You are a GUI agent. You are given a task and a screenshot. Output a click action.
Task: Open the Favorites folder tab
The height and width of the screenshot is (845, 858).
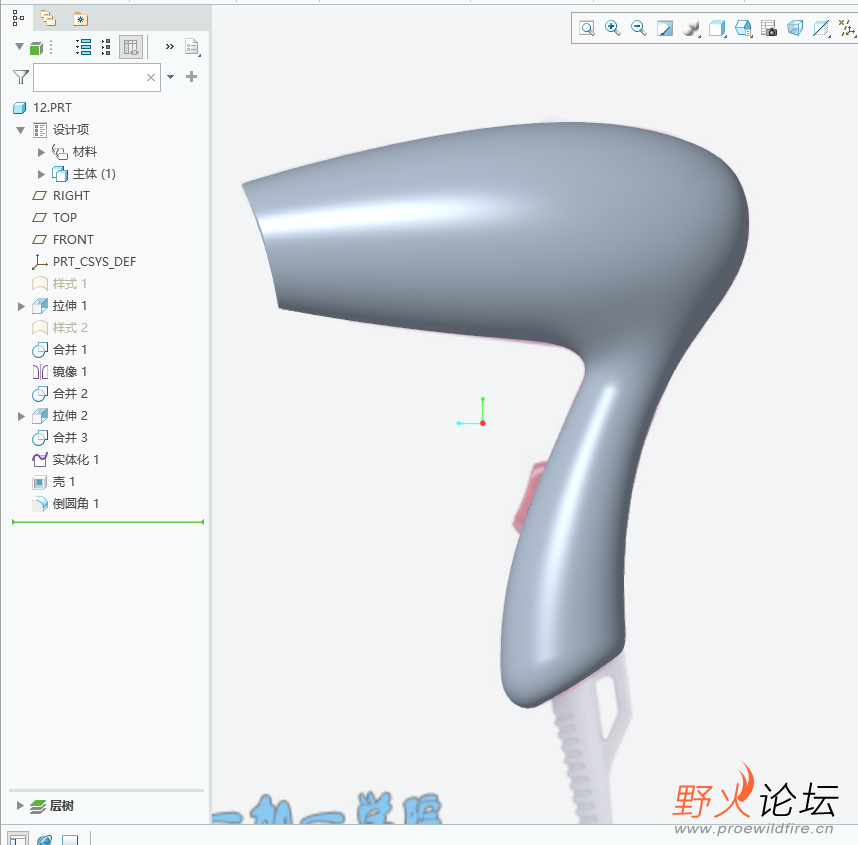click(80, 19)
